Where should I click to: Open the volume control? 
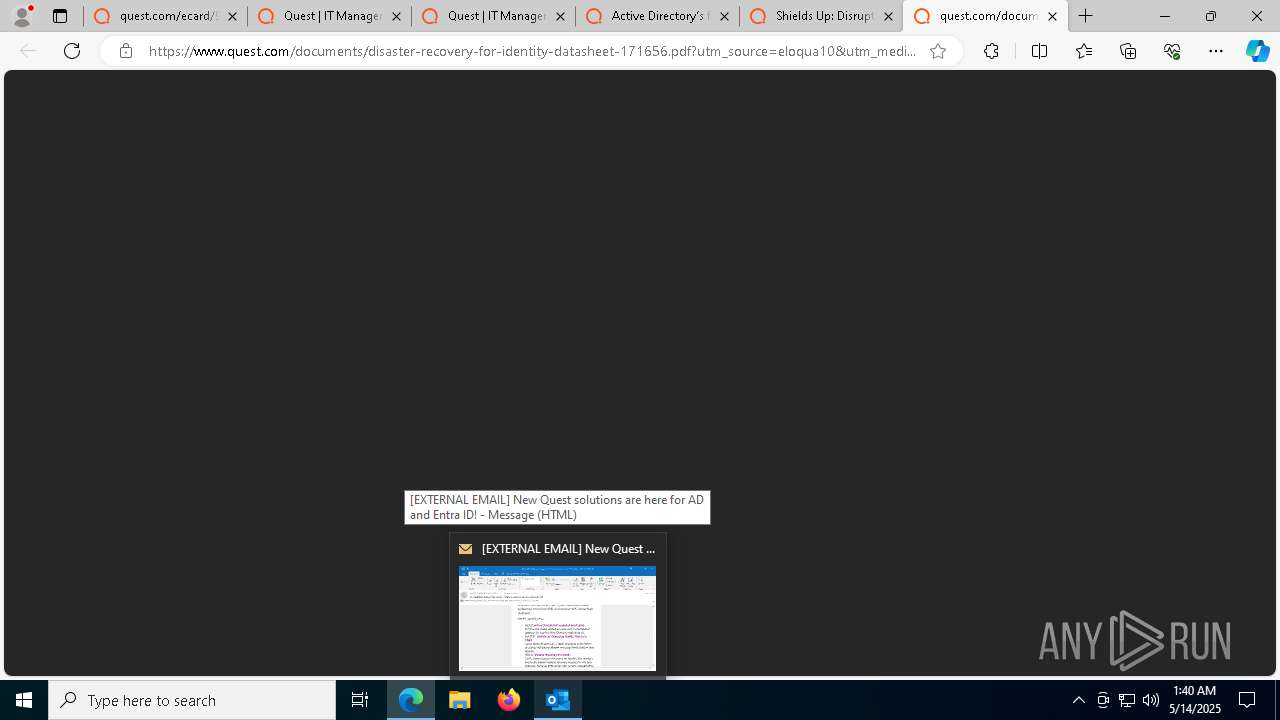1151,700
